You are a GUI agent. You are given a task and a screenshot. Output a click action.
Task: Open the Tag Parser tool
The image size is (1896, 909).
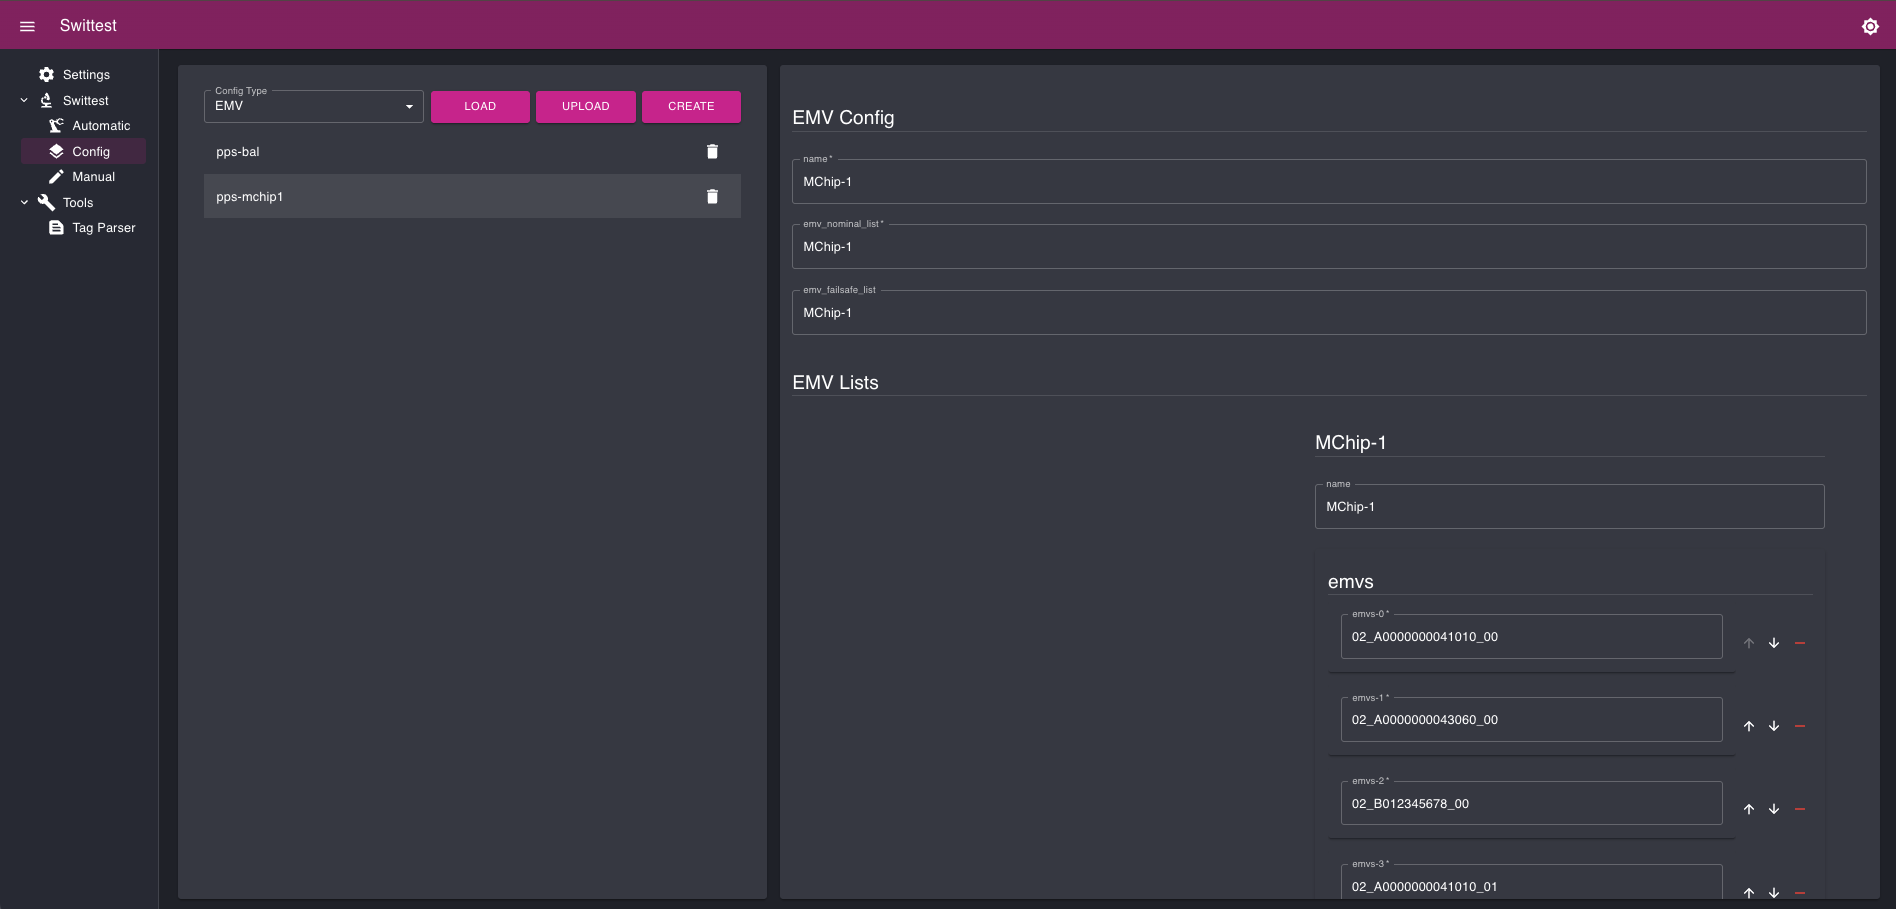104,228
